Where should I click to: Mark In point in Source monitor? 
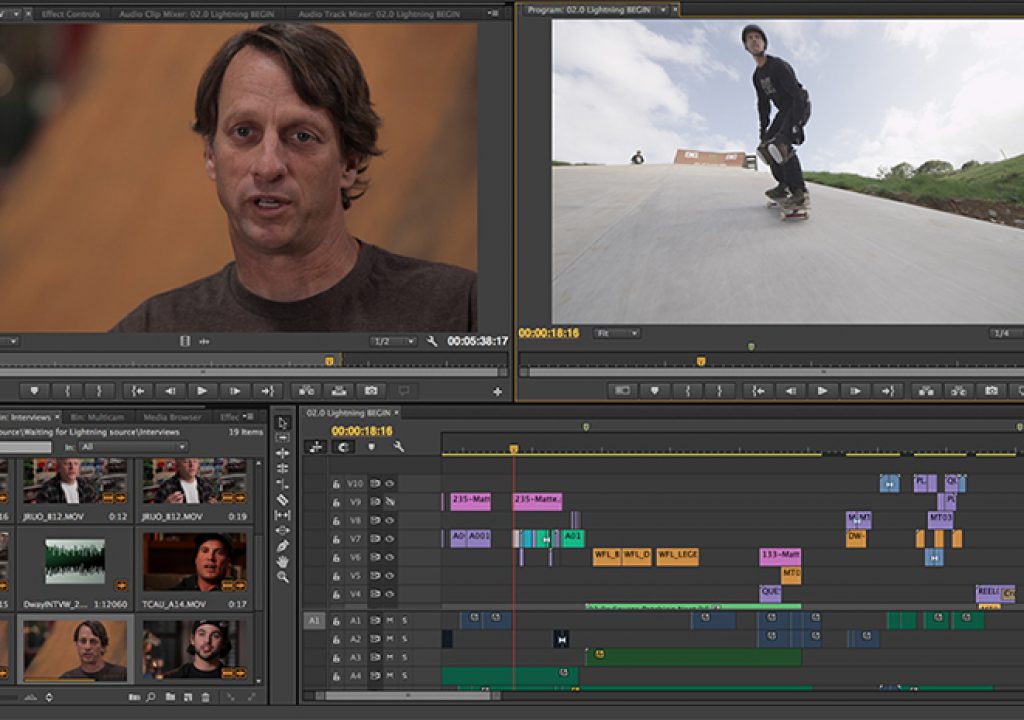tap(67, 391)
